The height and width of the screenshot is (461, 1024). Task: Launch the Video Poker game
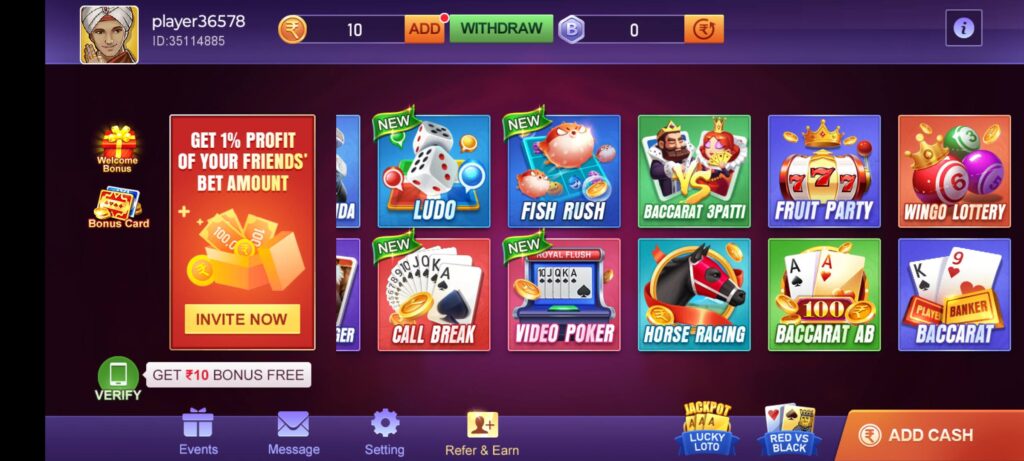point(564,294)
